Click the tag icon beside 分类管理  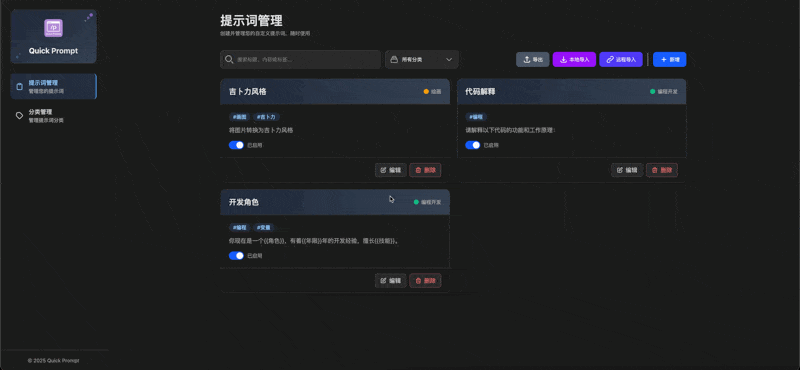click(x=19, y=116)
